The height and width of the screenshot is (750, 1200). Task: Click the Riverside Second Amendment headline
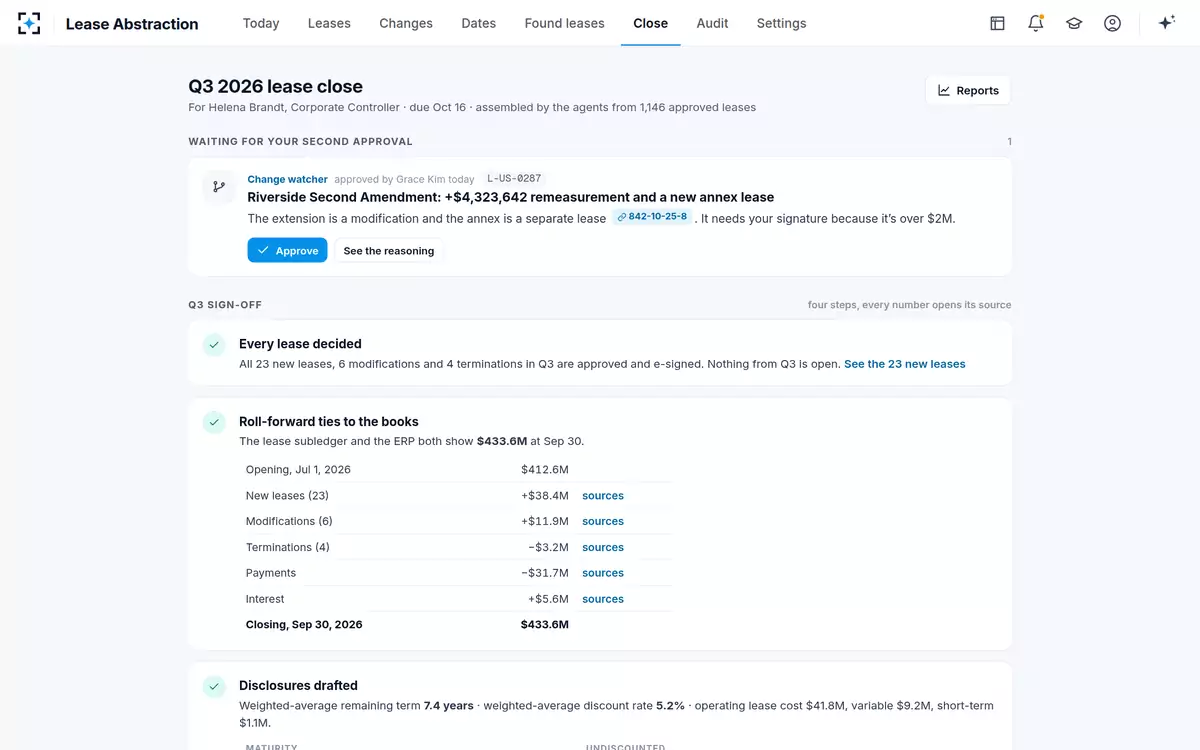510,197
